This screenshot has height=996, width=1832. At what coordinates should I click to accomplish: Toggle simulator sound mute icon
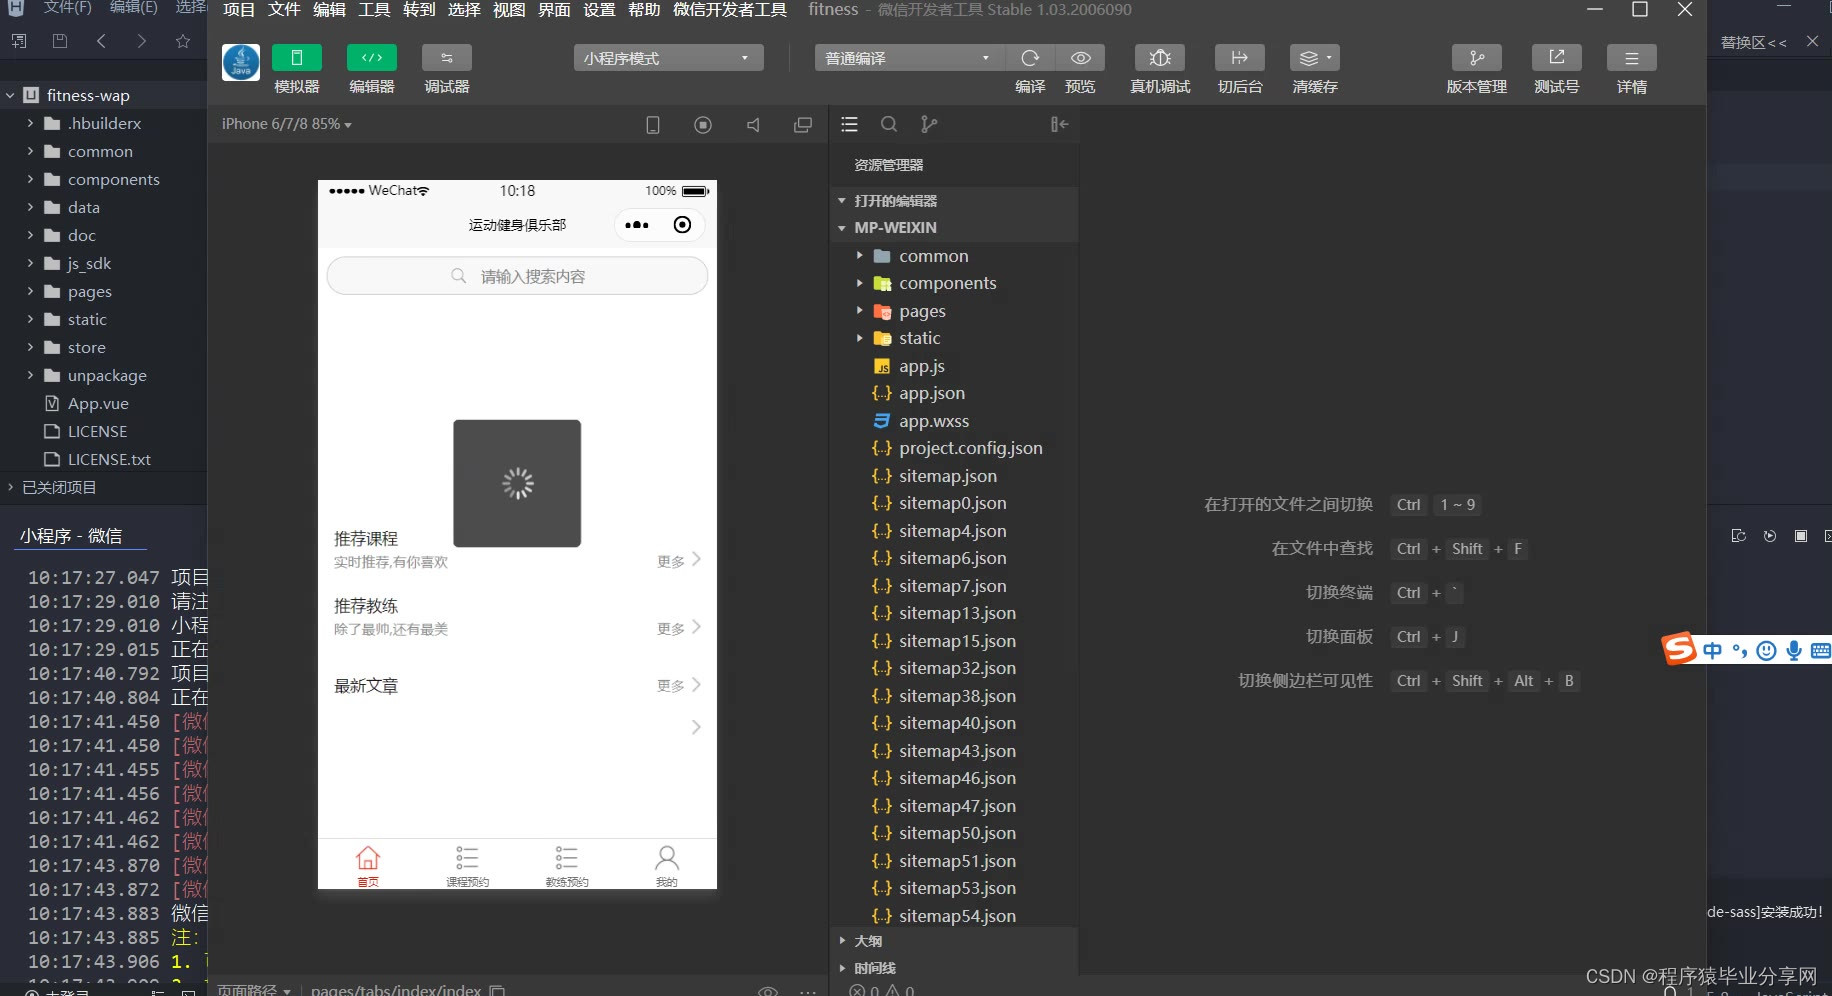click(753, 125)
